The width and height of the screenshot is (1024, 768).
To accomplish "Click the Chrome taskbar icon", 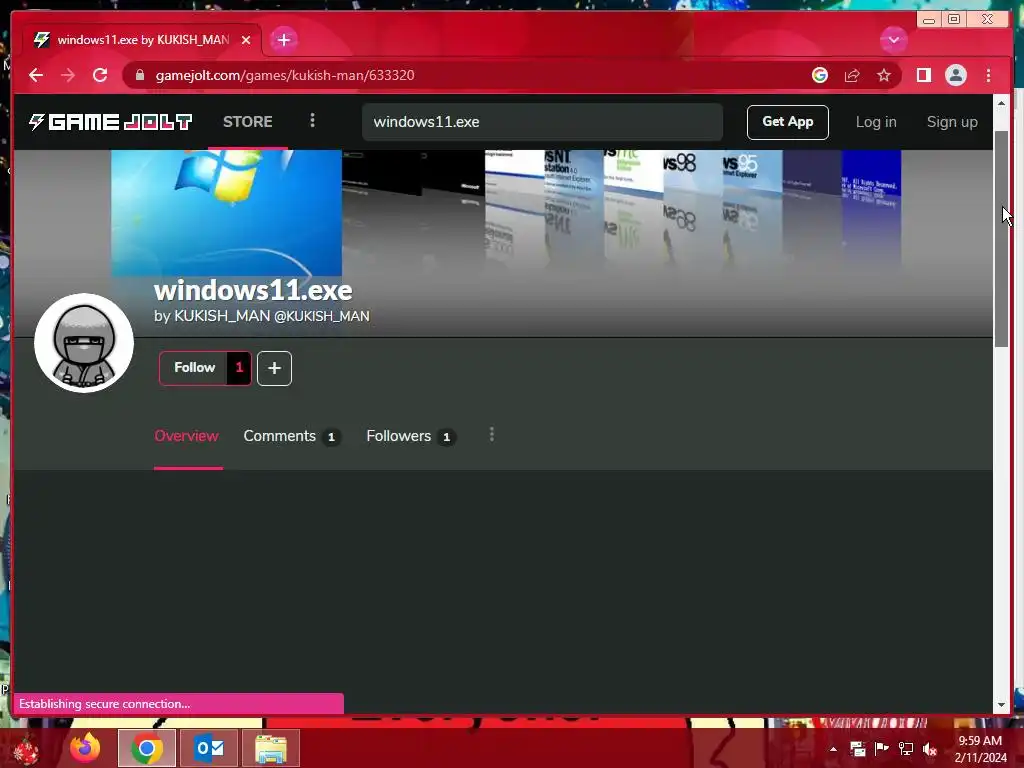I will click(147, 748).
